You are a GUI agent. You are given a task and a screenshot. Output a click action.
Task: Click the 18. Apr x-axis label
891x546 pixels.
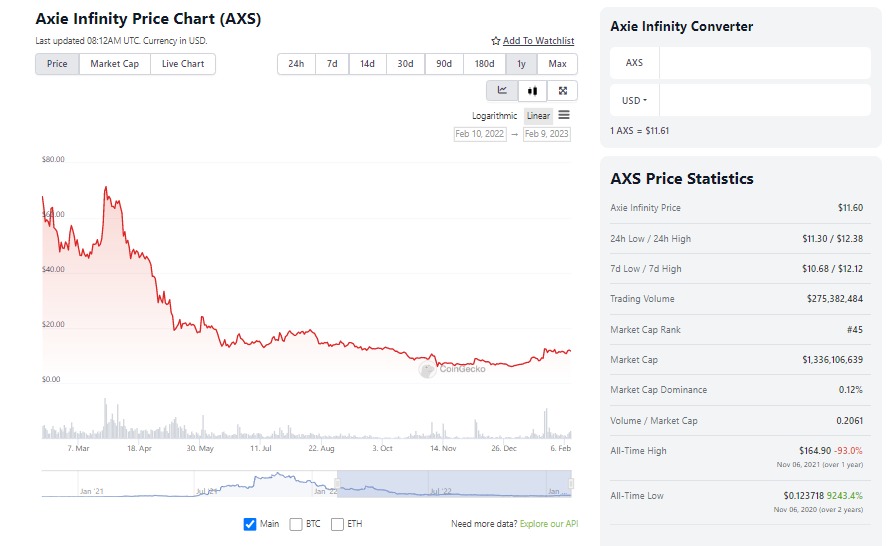(x=139, y=448)
